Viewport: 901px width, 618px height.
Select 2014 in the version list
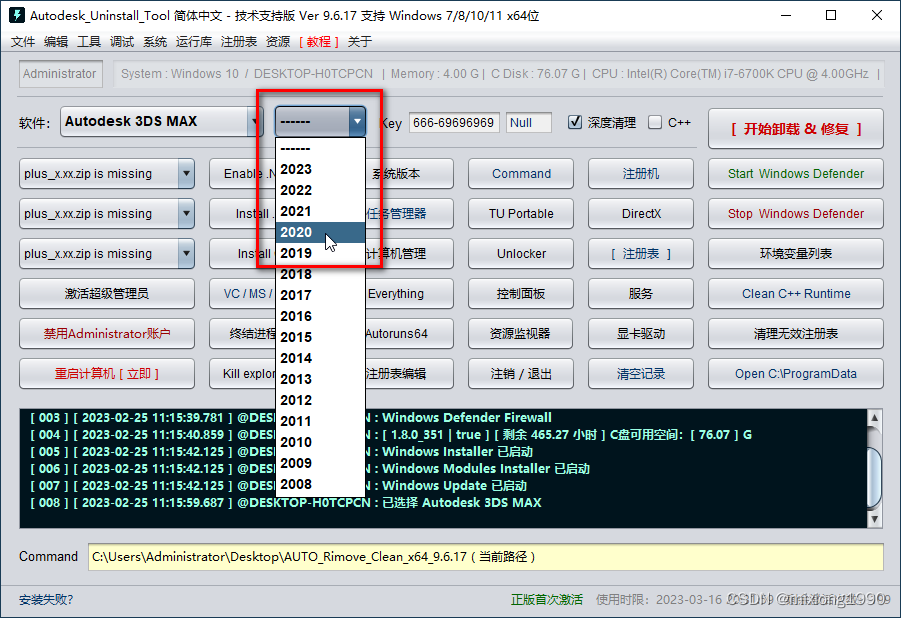320,358
